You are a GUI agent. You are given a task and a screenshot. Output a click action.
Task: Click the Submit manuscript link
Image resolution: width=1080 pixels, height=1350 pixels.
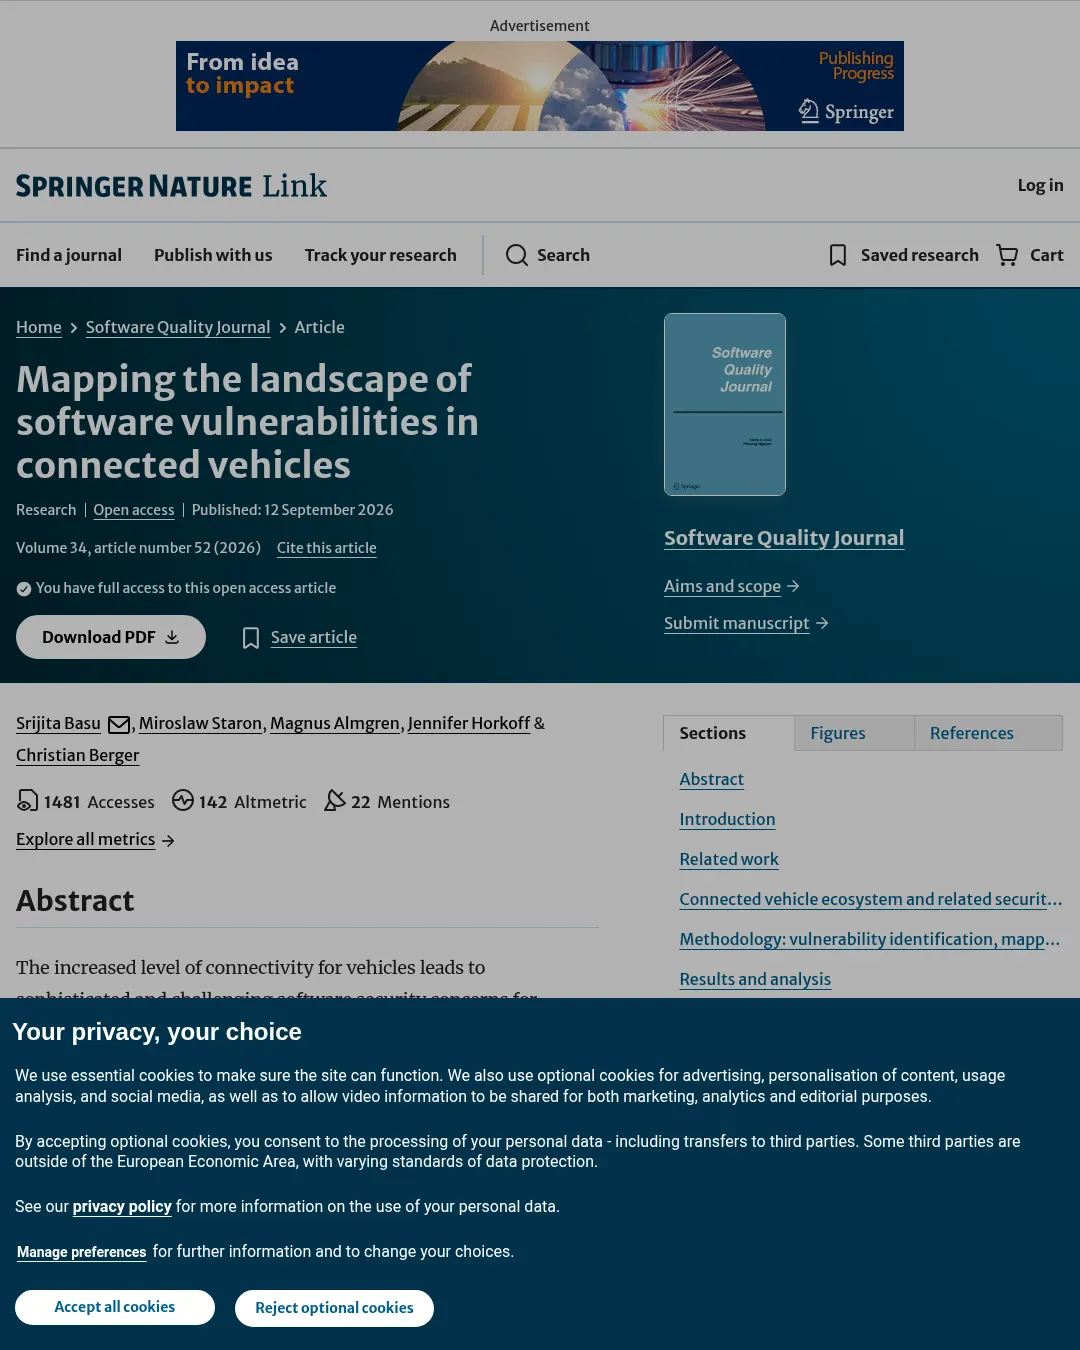point(737,623)
